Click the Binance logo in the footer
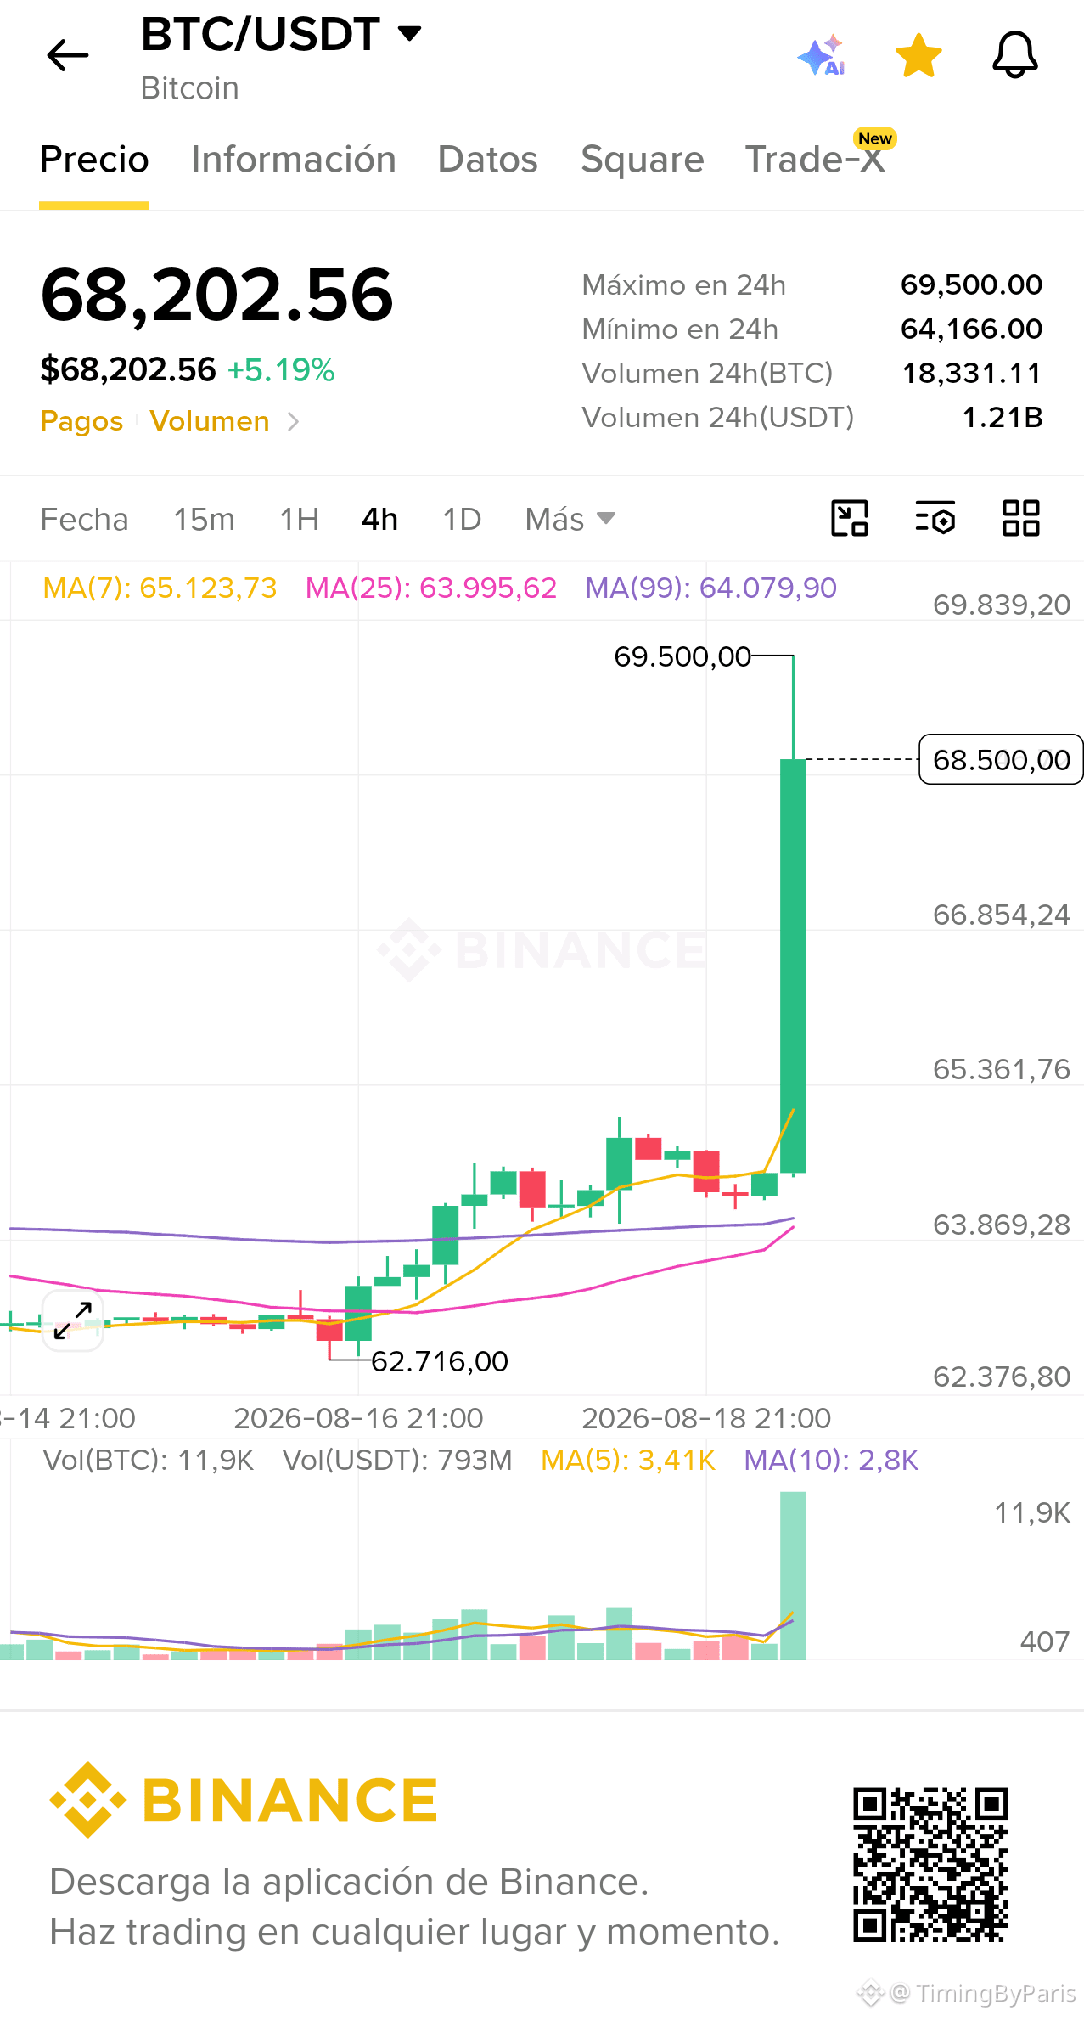 [243, 1800]
